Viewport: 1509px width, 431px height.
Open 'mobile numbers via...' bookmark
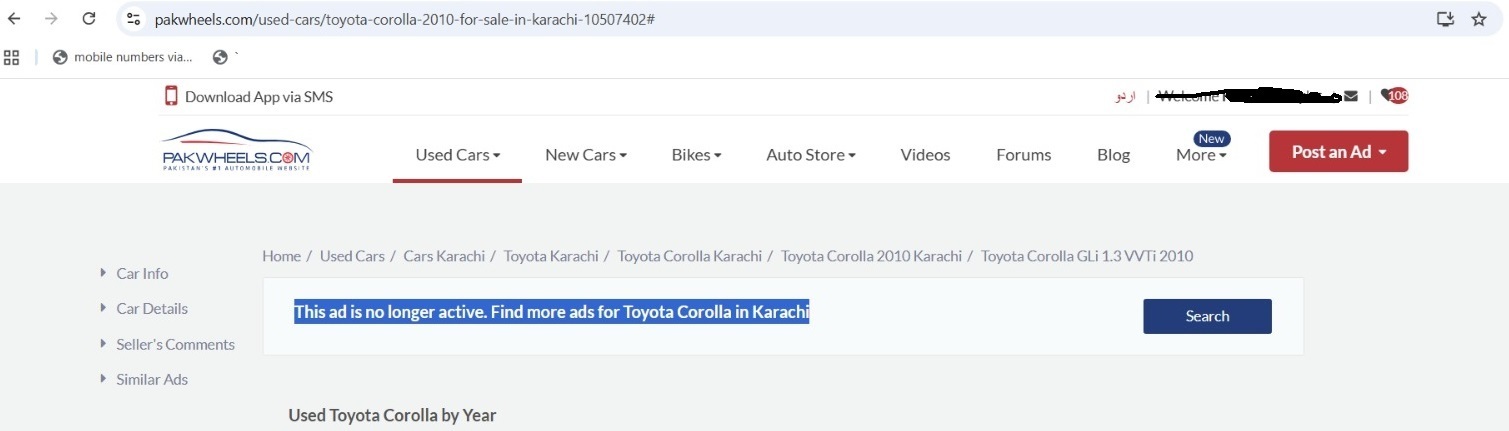point(122,57)
